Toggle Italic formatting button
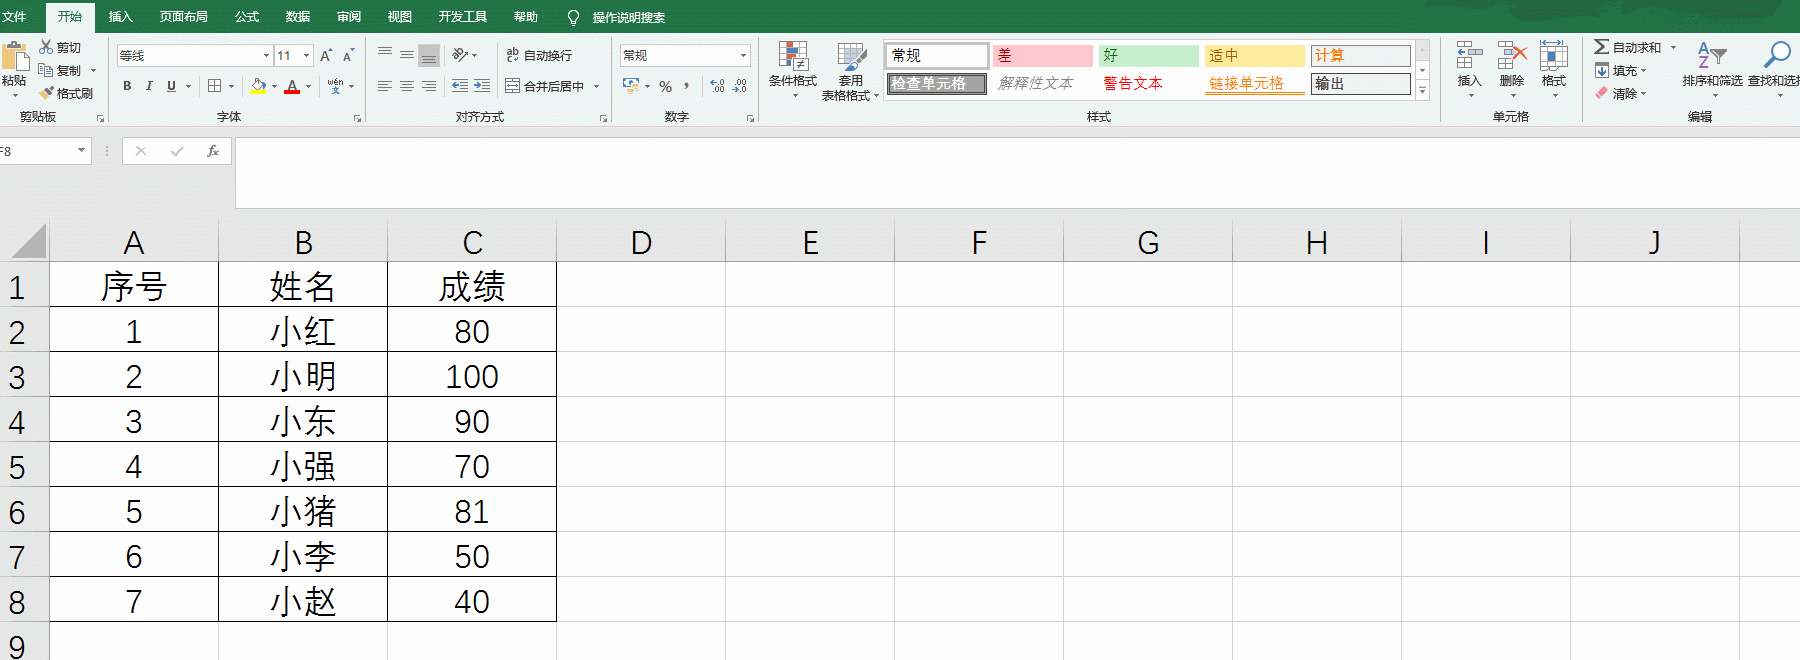The height and width of the screenshot is (660, 1800). point(149,86)
